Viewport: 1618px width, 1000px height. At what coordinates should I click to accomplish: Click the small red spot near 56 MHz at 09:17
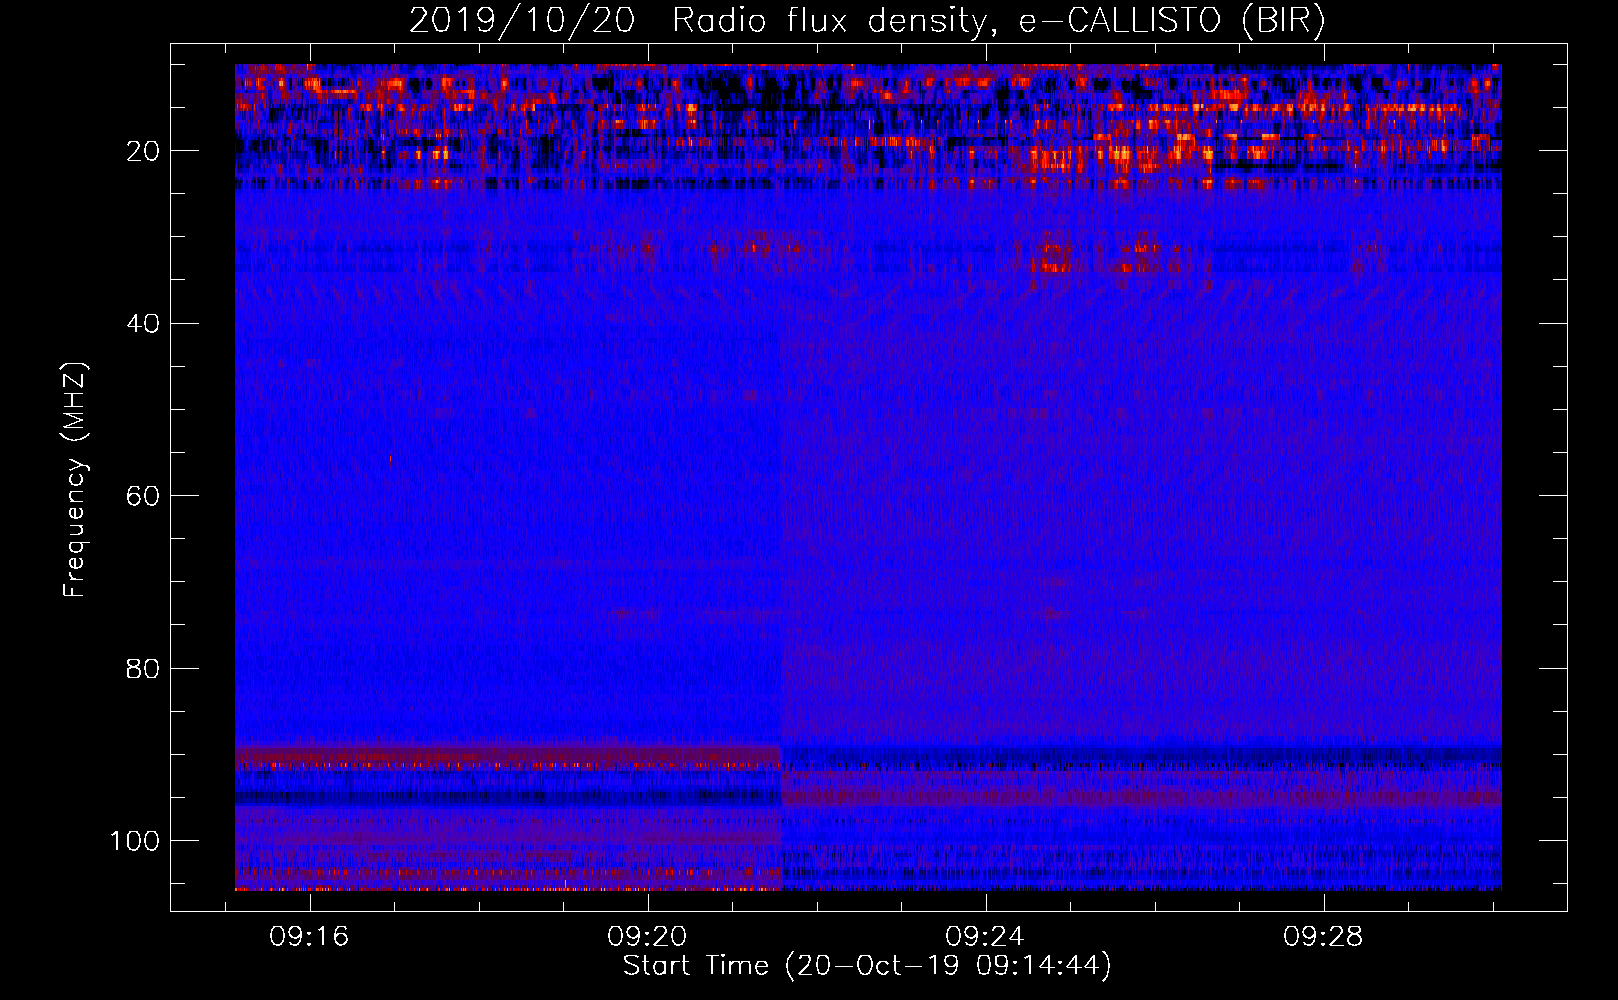point(391,460)
